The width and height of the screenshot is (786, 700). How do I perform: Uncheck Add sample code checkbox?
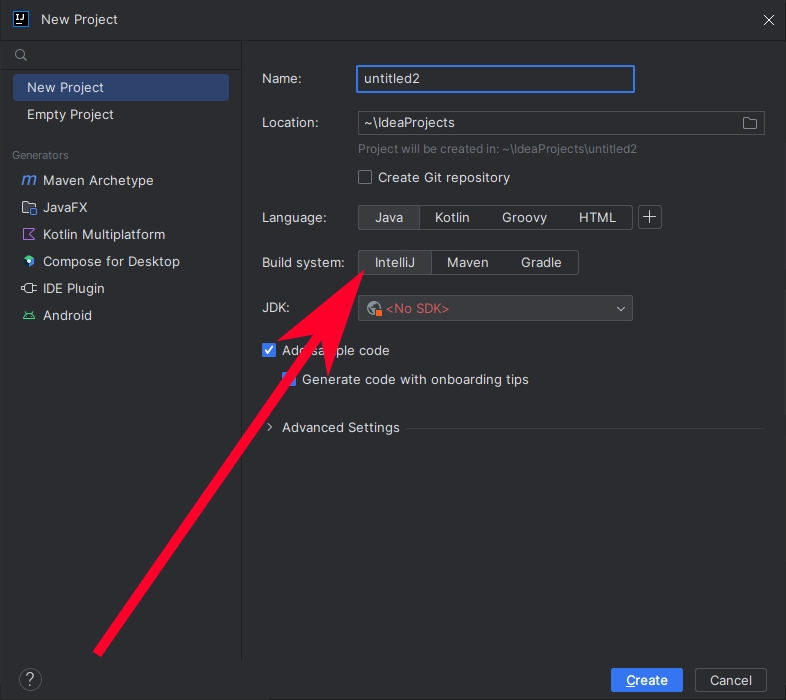(x=269, y=350)
